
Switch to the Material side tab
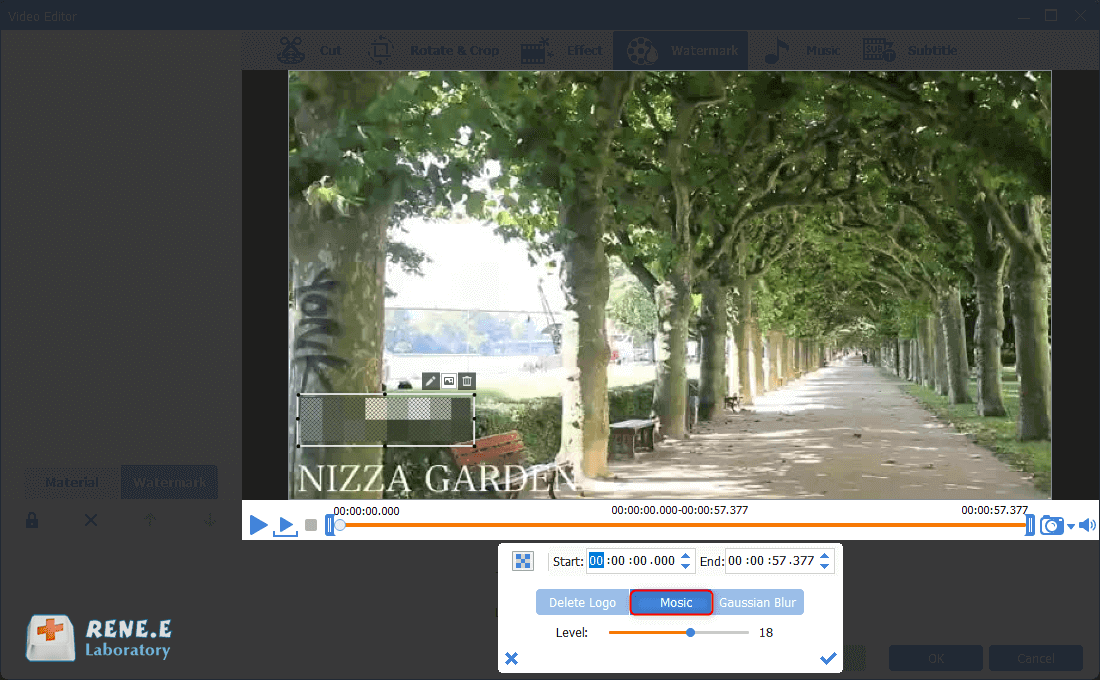tap(72, 482)
